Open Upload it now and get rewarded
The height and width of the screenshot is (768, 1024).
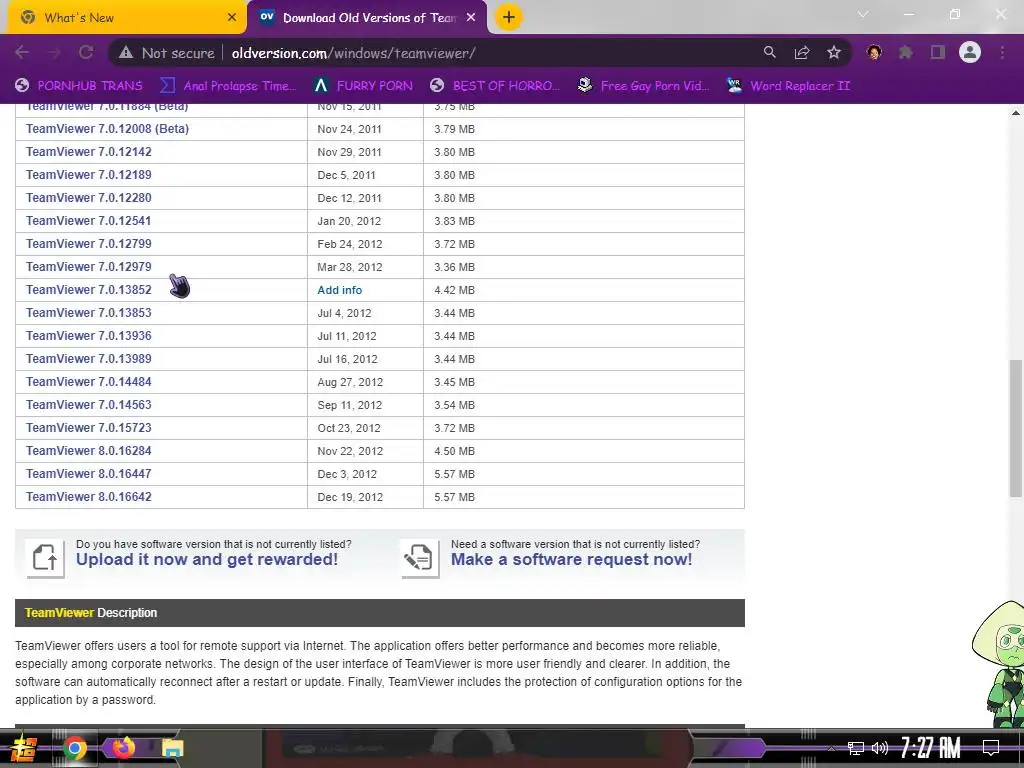pos(207,560)
